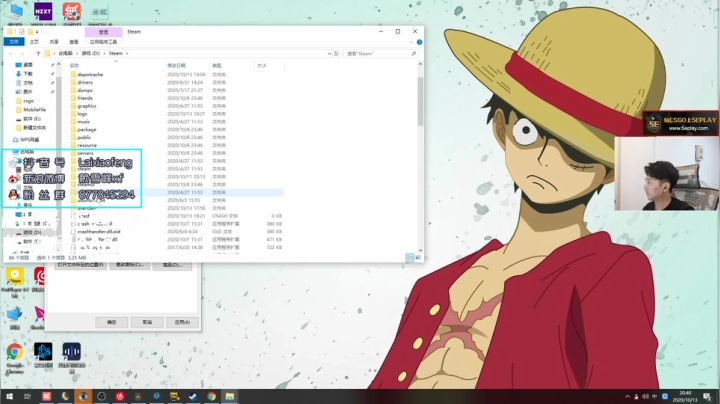
Task: Select the csgo folder in quick access
Action: 28,101
